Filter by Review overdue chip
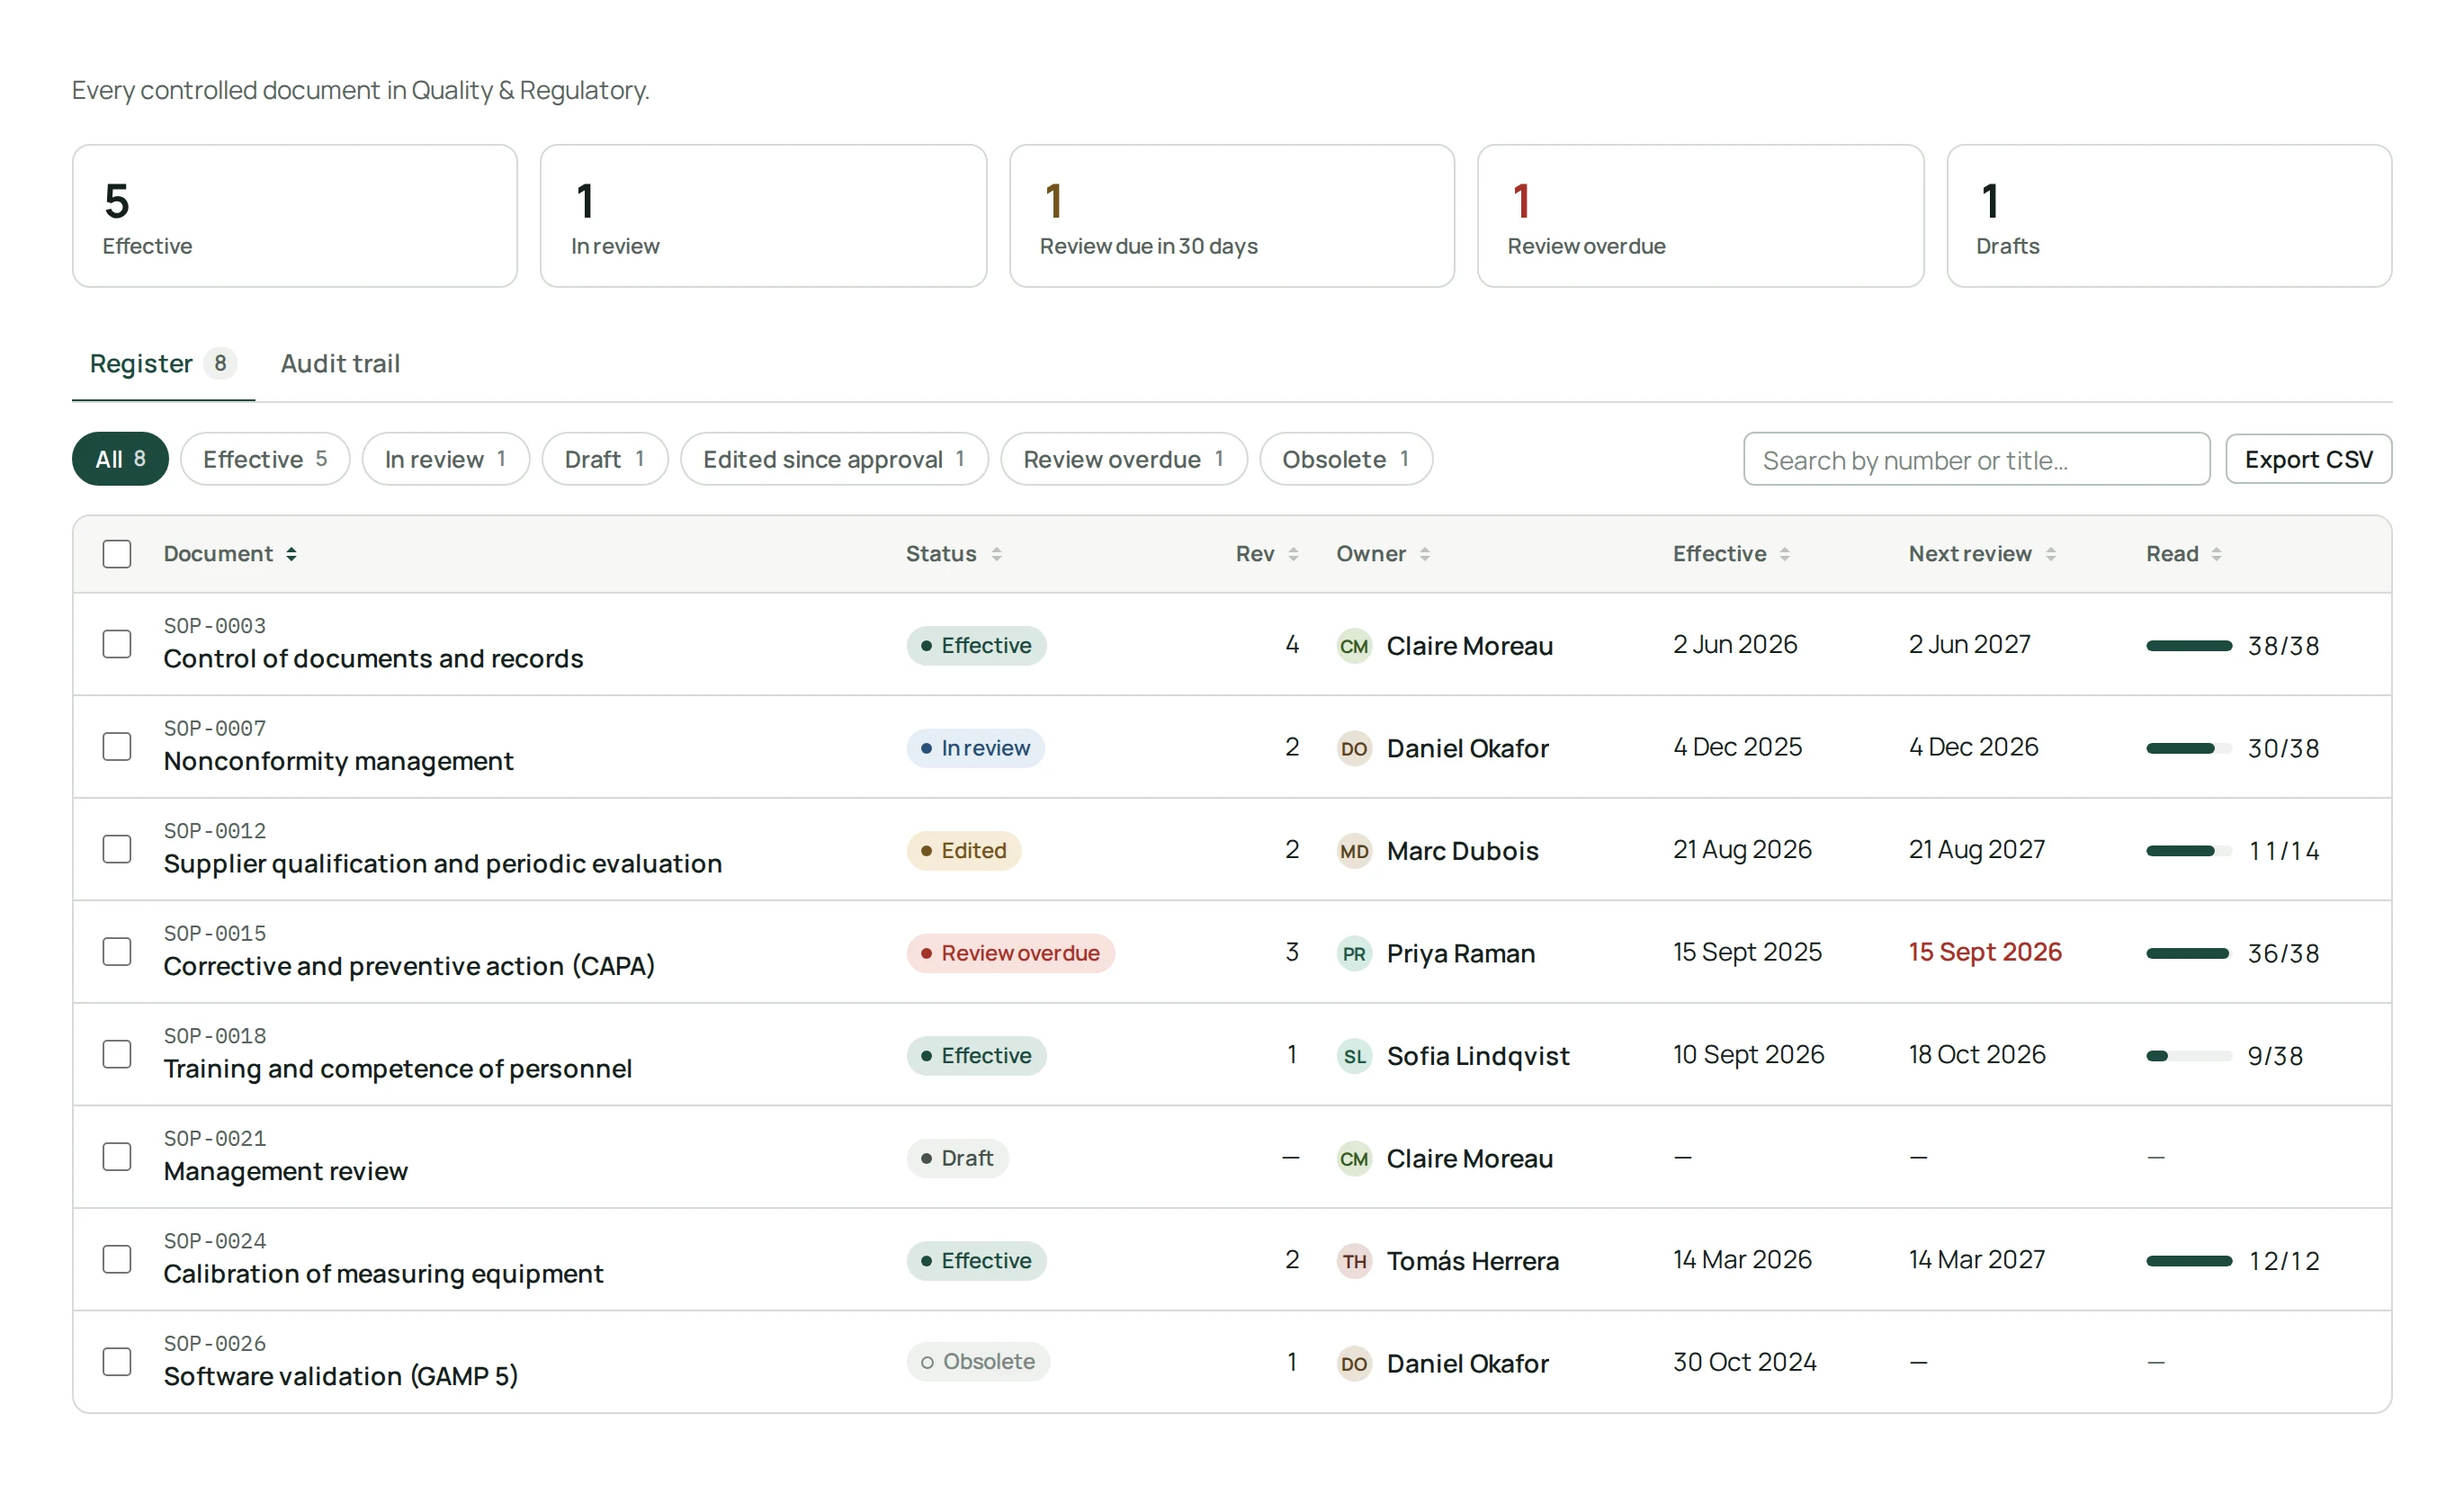 [x=1124, y=459]
